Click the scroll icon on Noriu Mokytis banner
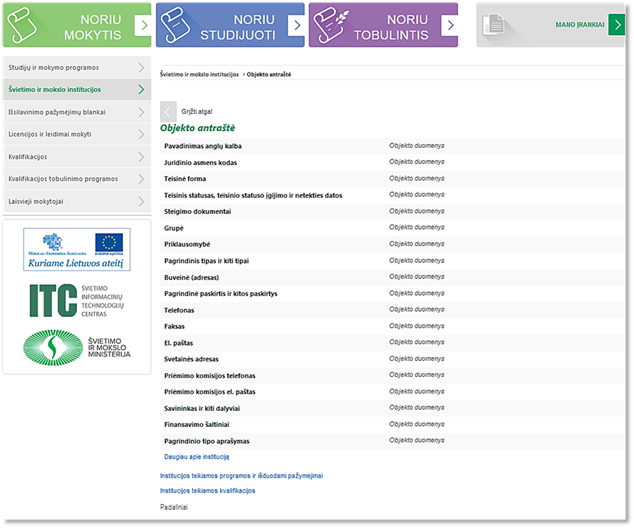 pyautogui.click(x=23, y=25)
